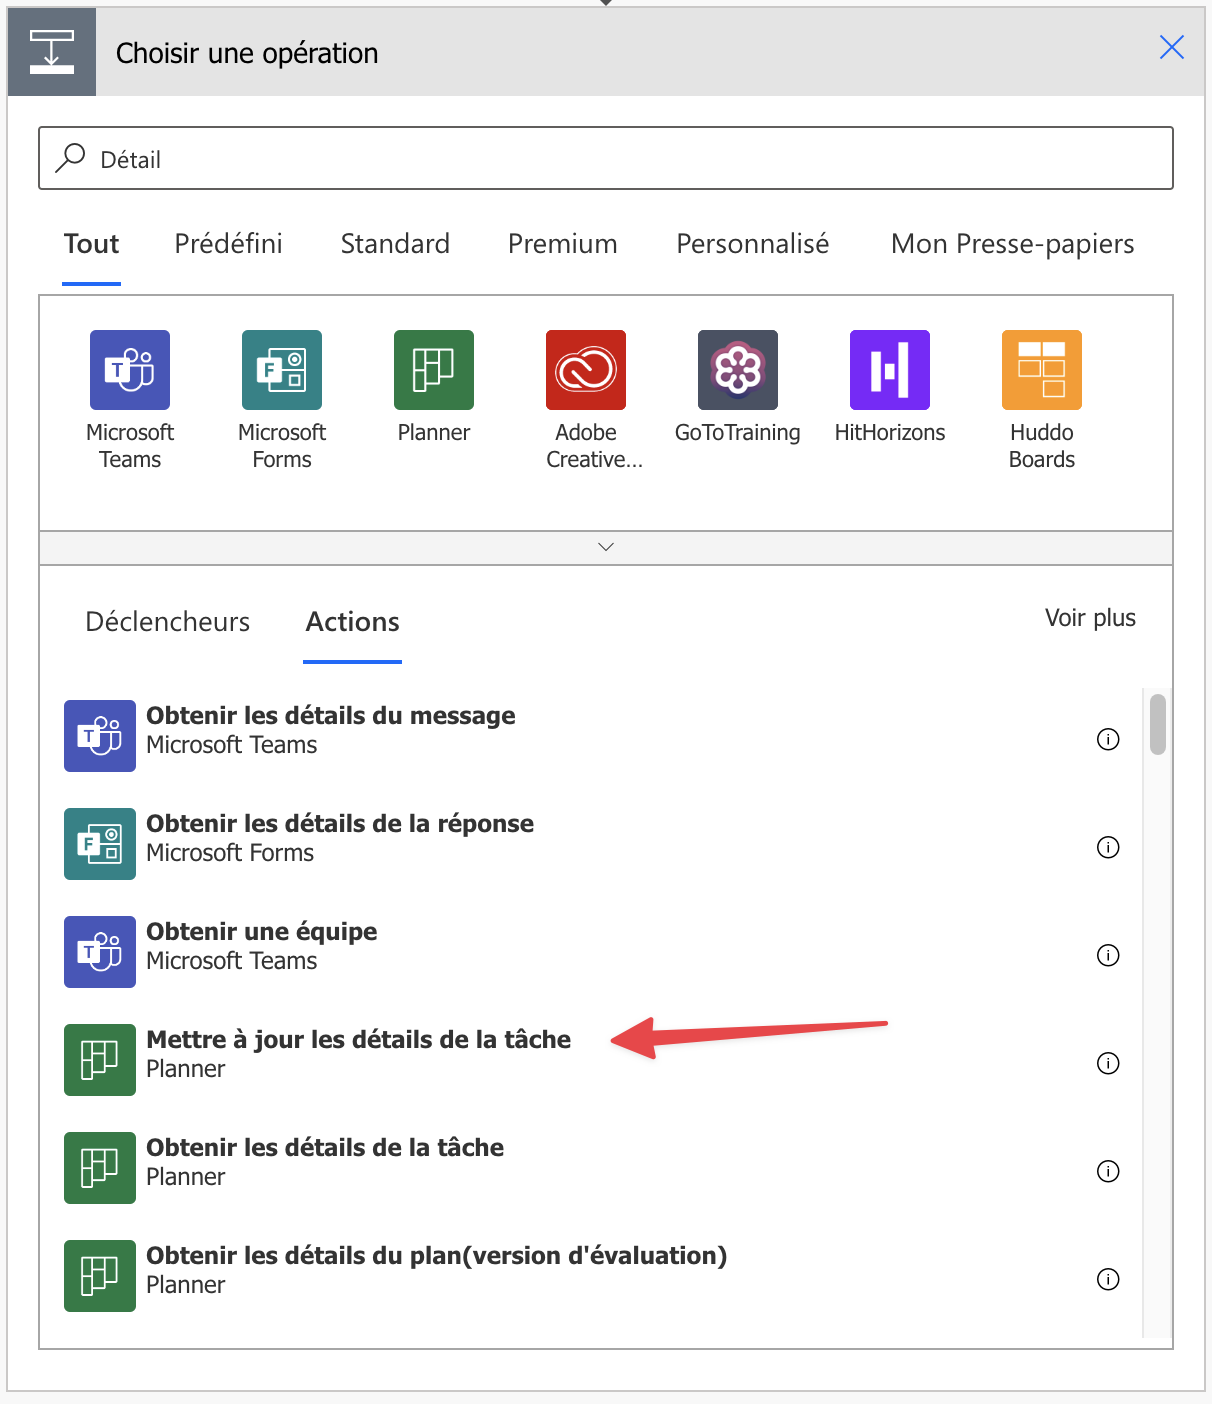Screen dimensions: 1212x1404
Task: Select the Microsoft Teams connector icon
Action: [x=130, y=370]
